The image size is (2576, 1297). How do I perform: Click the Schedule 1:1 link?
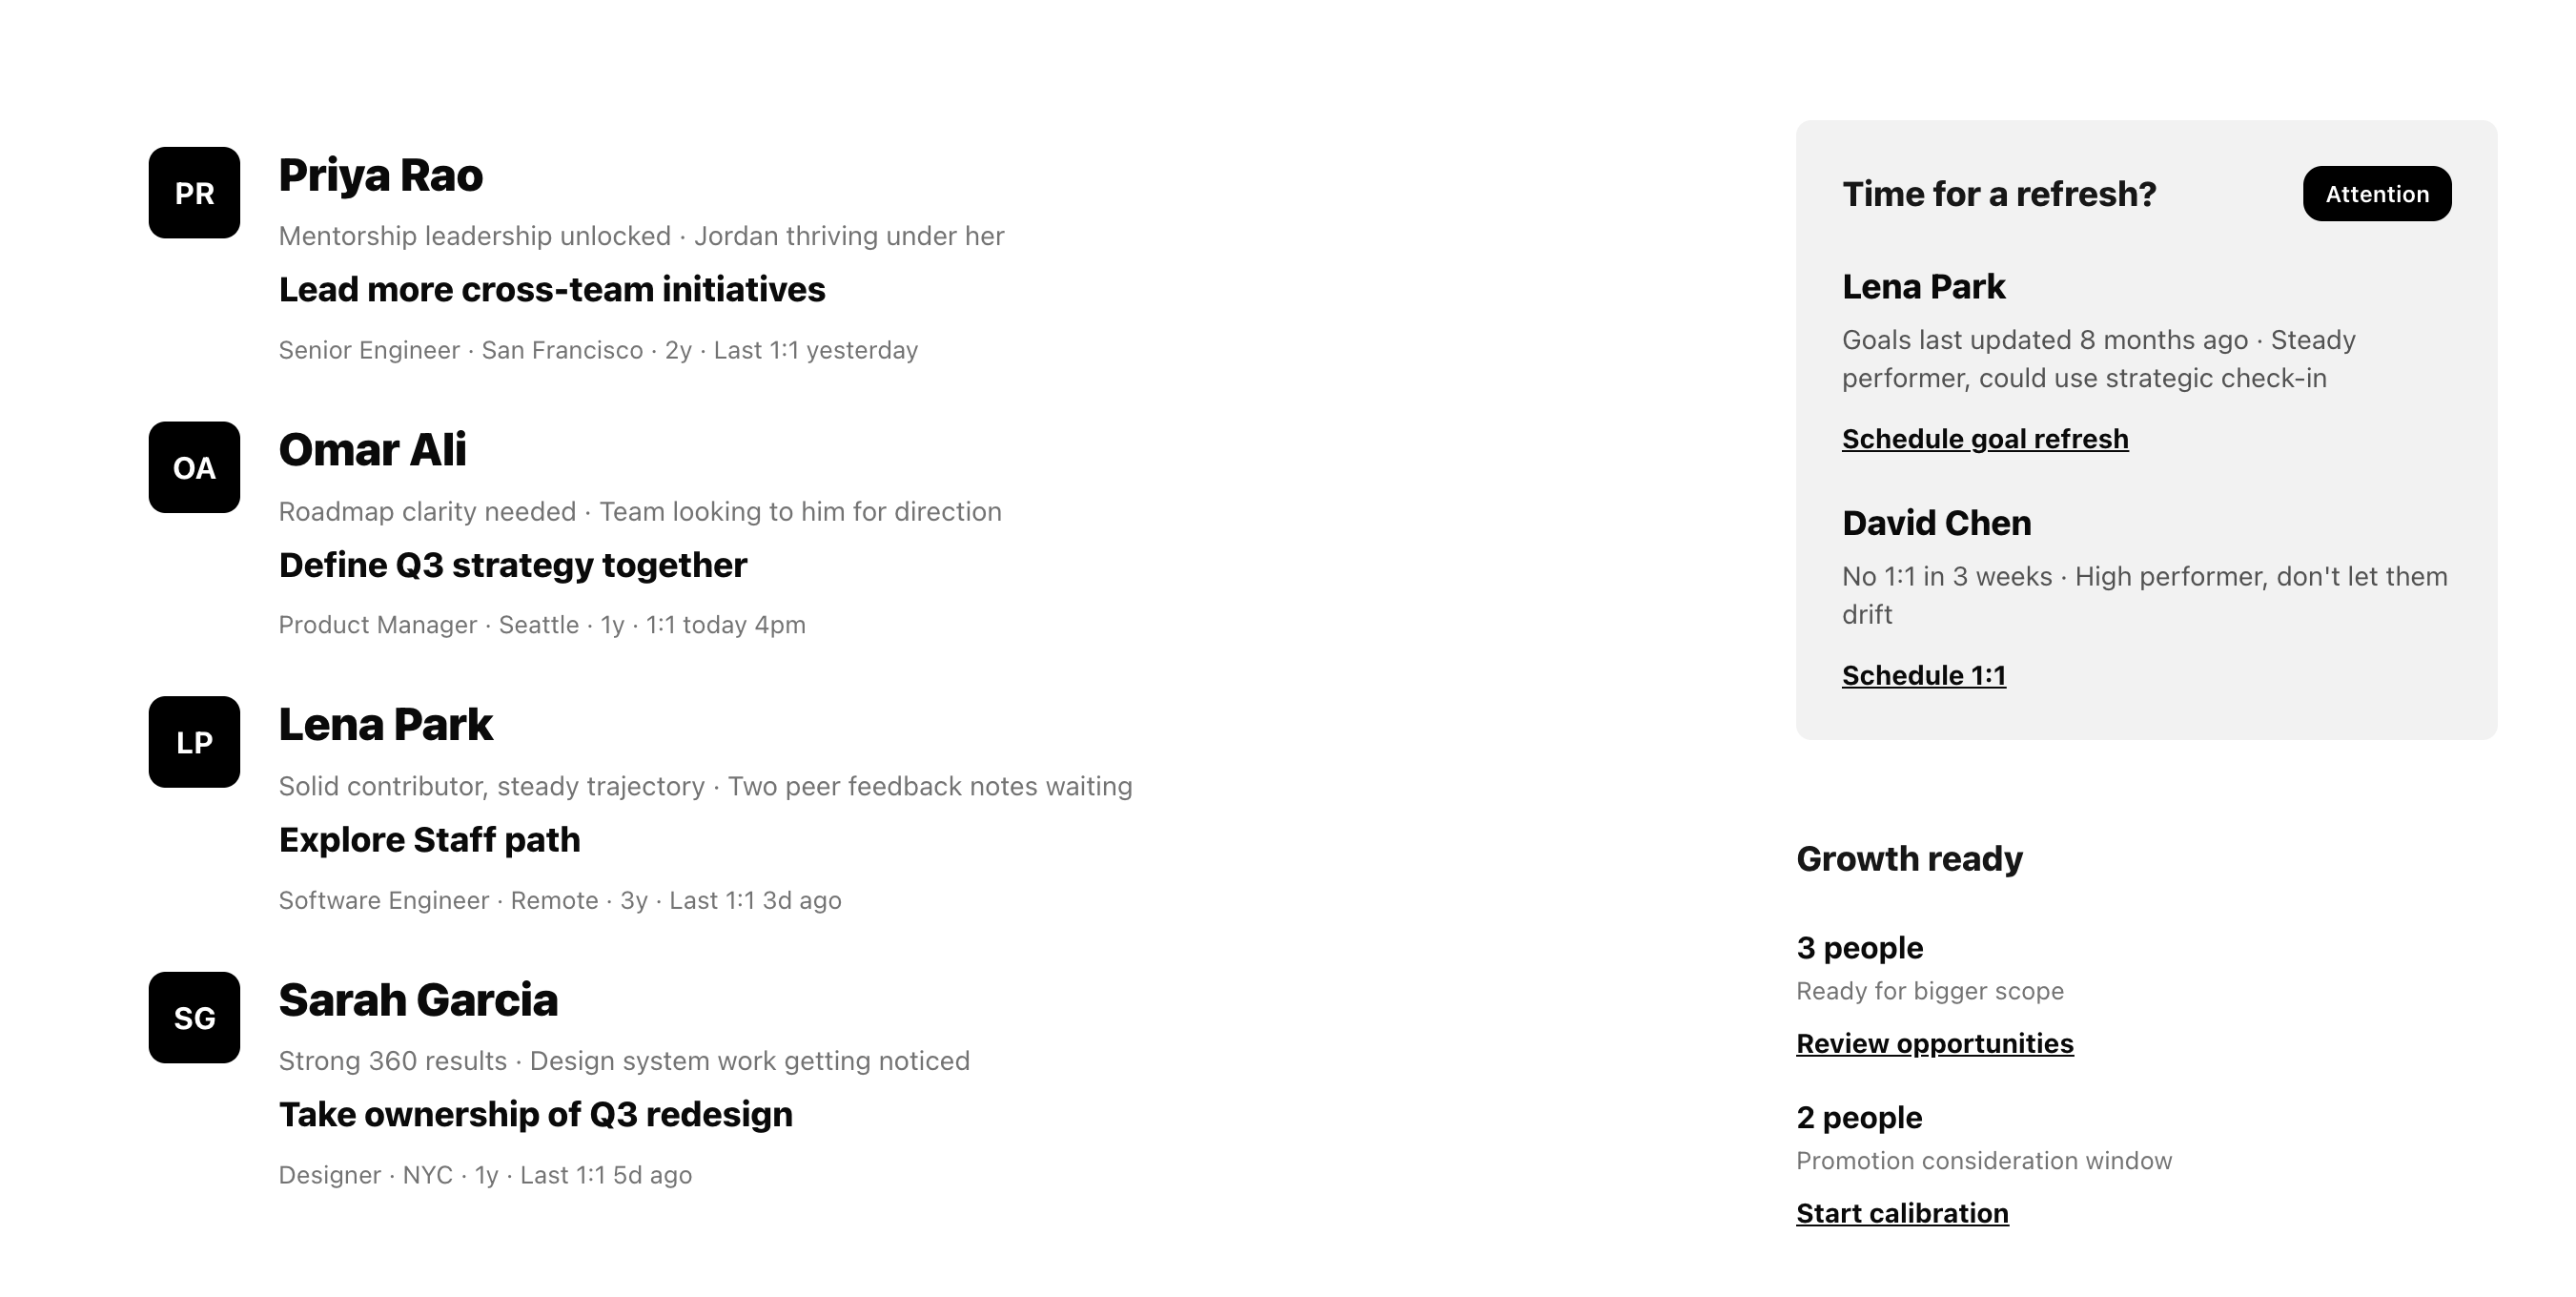(x=1923, y=675)
